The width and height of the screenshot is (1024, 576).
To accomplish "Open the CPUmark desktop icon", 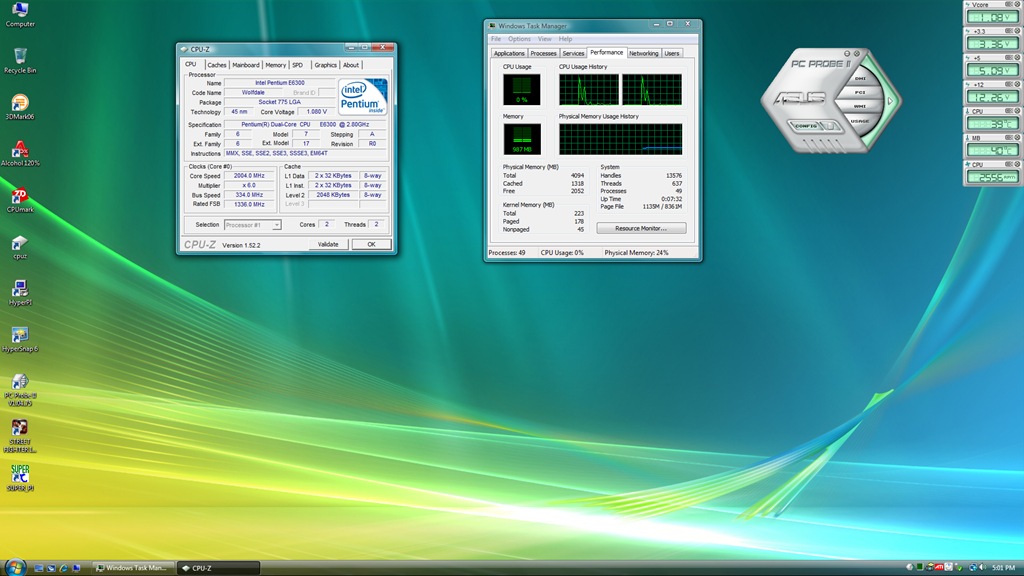I will pyautogui.click(x=19, y=197).
